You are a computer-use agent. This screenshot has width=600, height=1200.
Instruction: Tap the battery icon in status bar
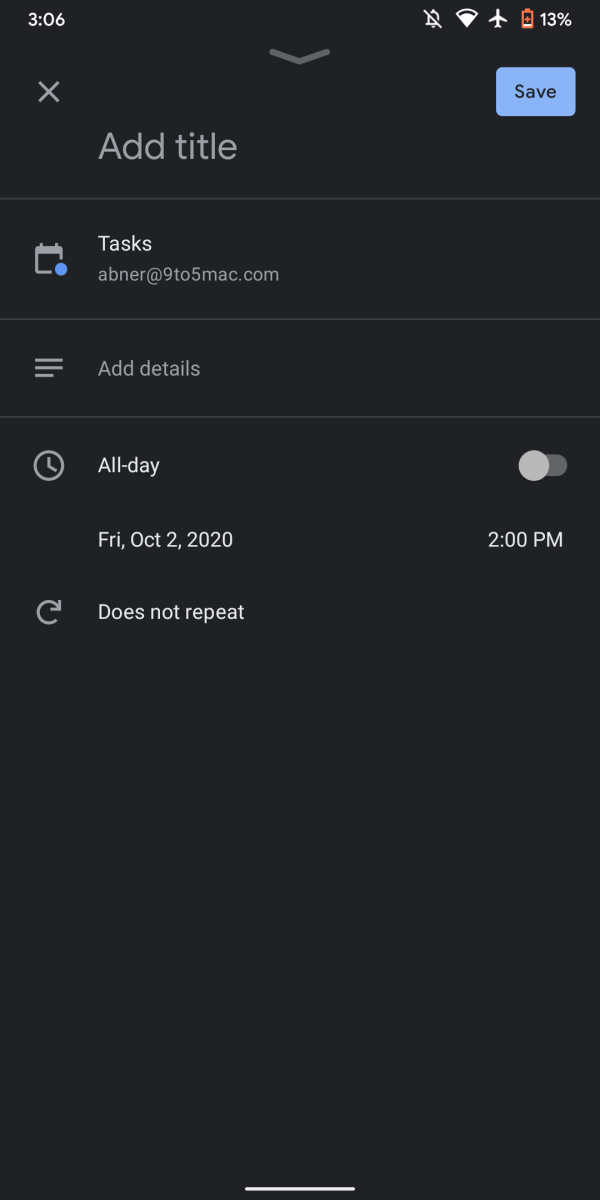(527, 19)
